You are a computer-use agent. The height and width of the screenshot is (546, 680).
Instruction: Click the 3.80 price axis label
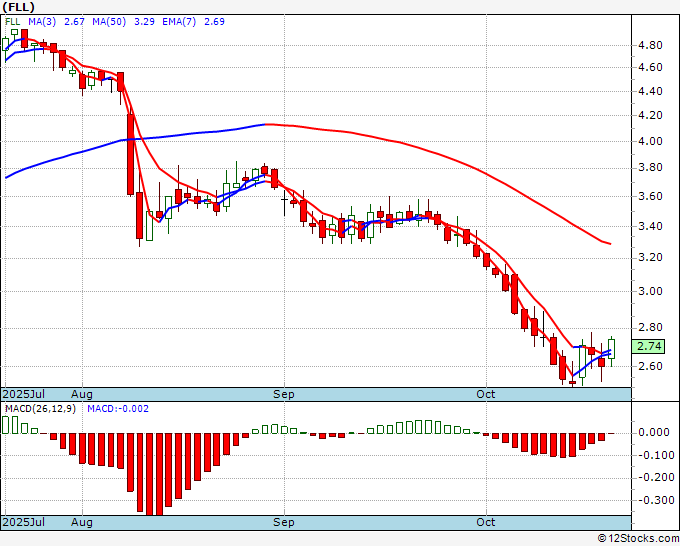pos(650,167)
